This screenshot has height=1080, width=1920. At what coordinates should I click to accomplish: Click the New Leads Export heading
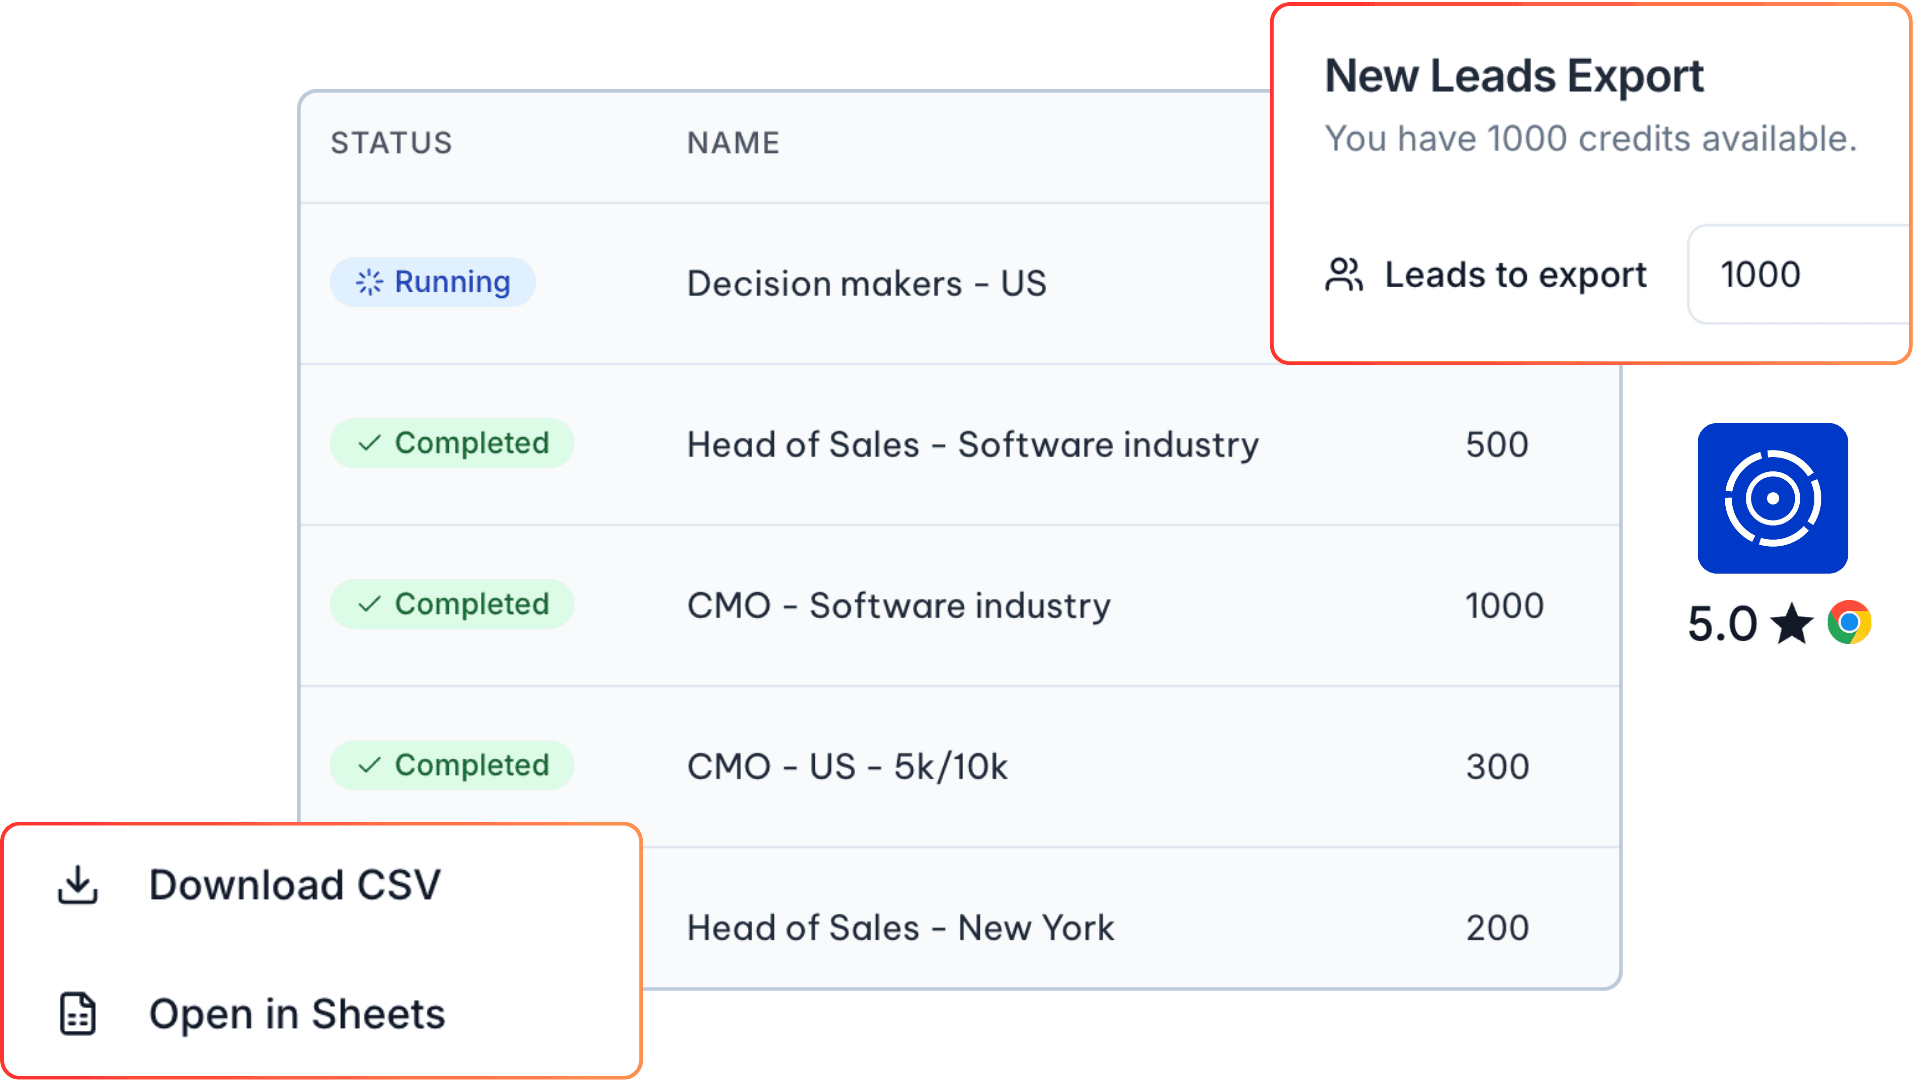coord(1514,75)
